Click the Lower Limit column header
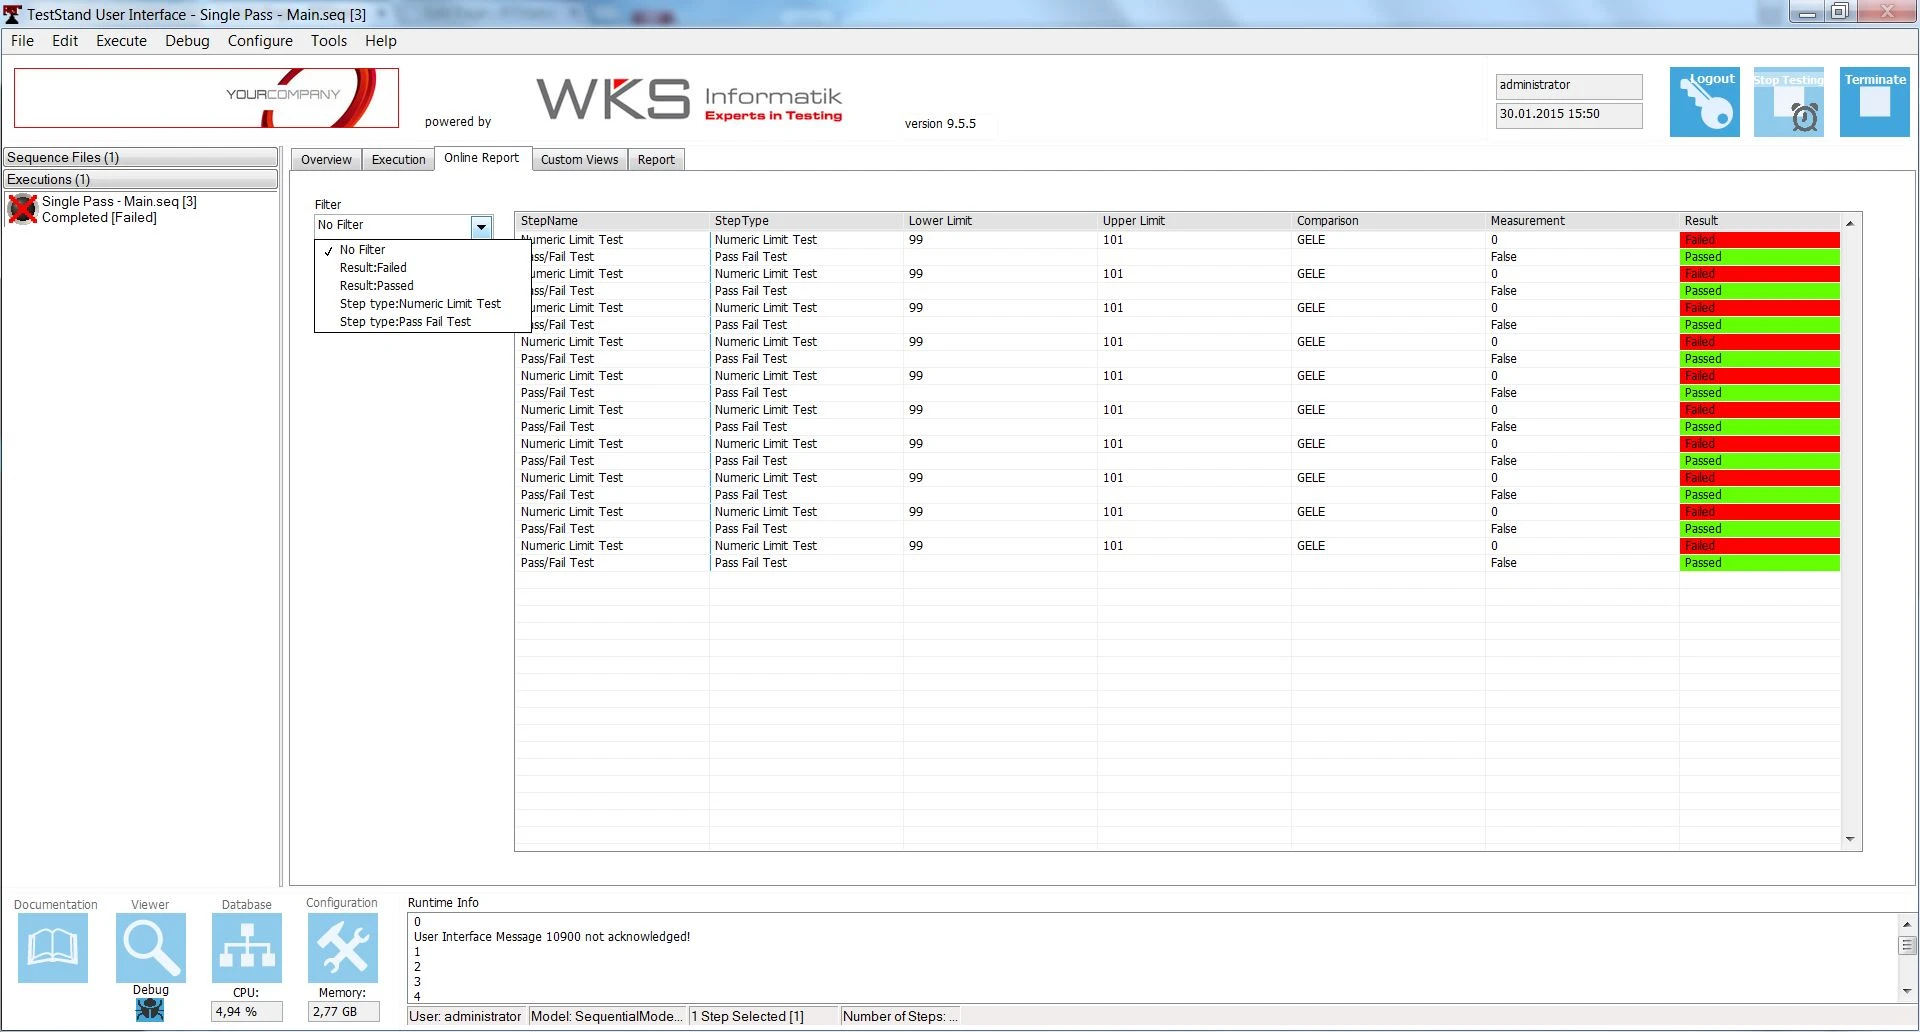 [x=999, y=221]
